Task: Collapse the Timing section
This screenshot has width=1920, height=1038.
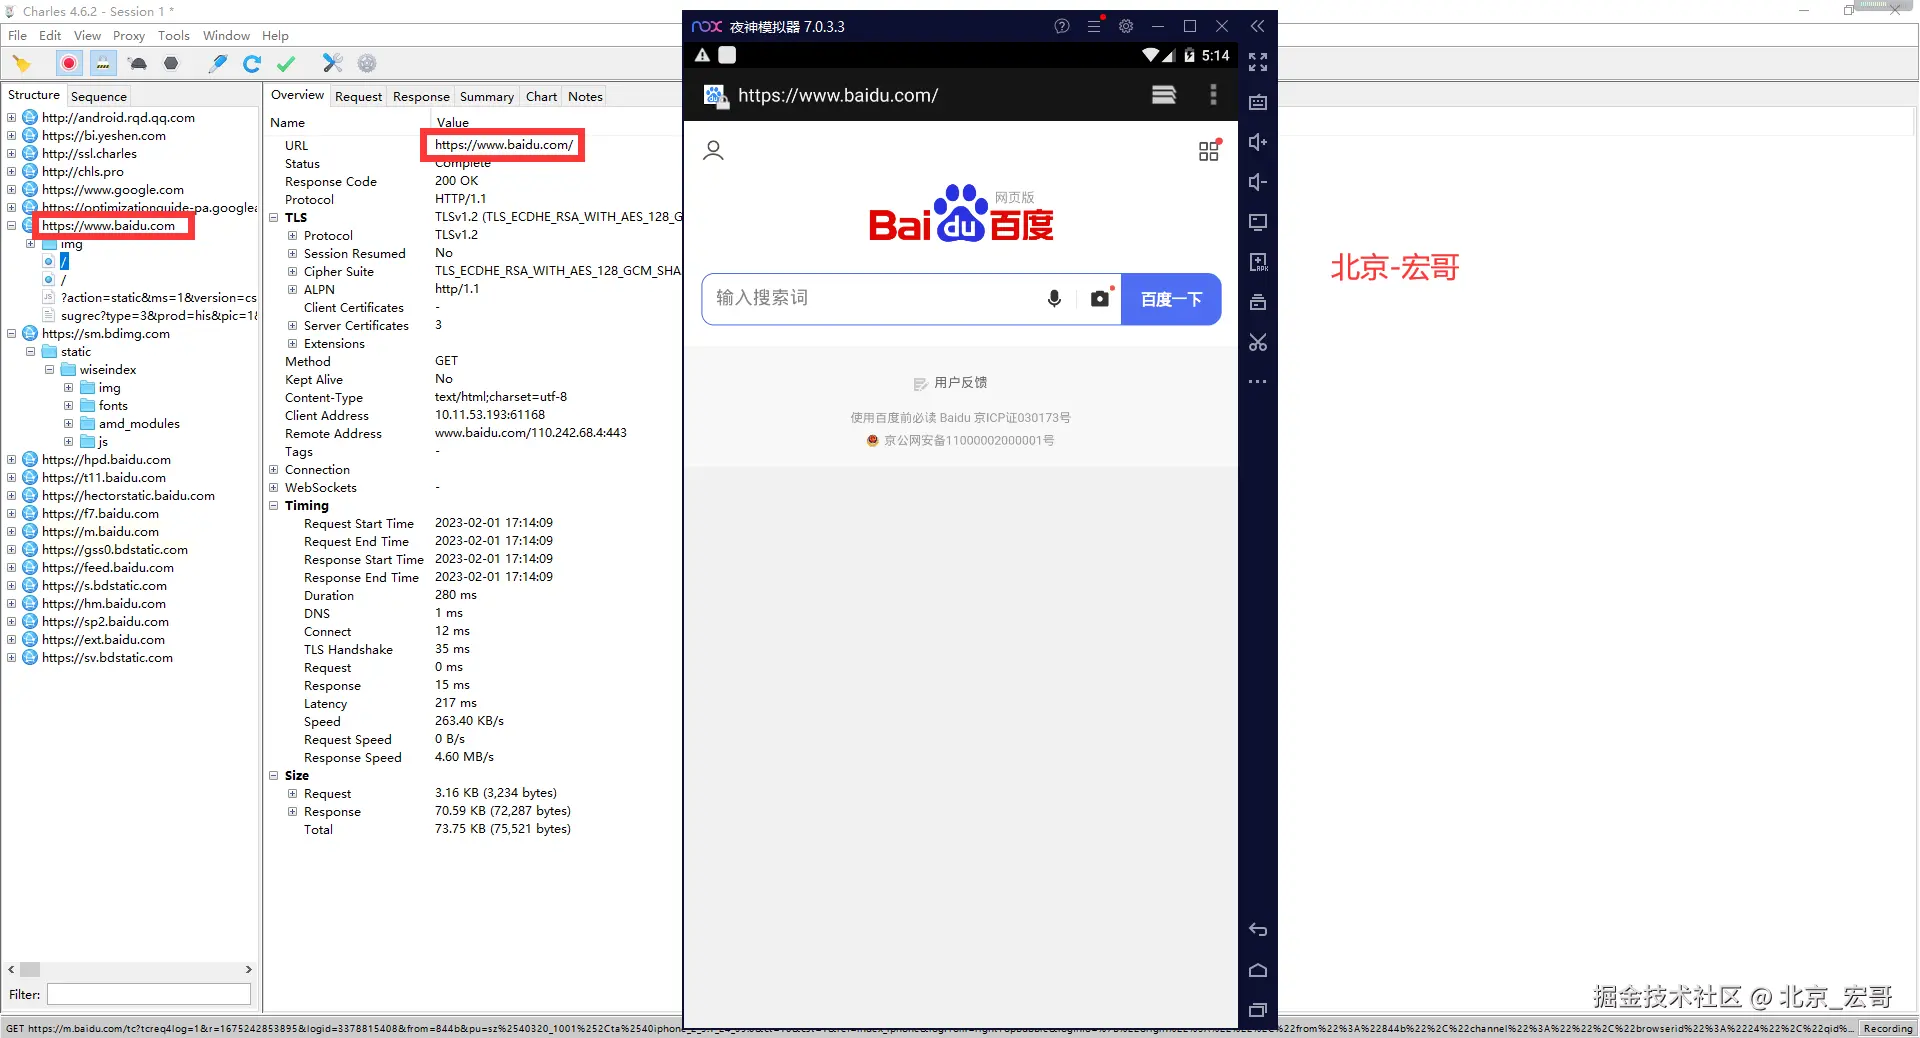Action: [274, 505]
